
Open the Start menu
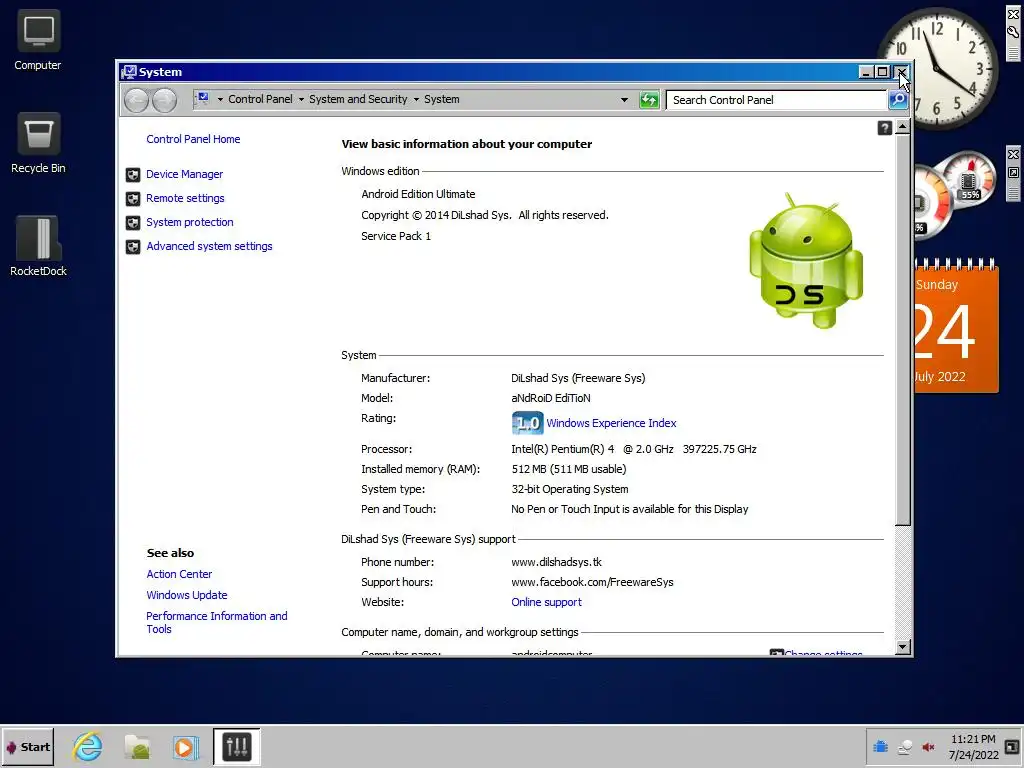27,746
